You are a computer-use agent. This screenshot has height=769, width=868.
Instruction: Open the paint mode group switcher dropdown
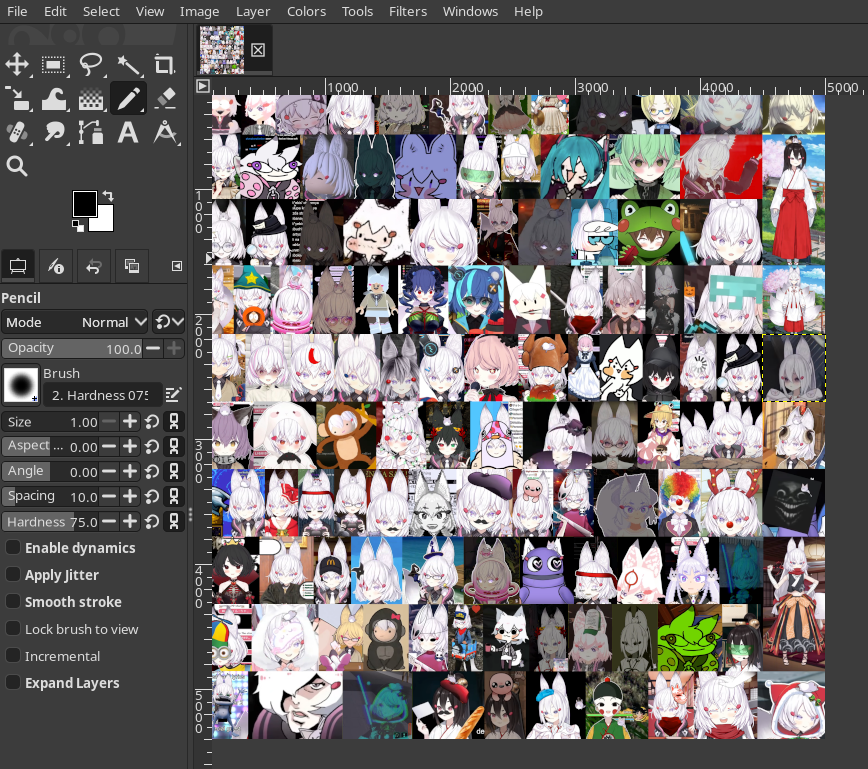click(169, 322)
